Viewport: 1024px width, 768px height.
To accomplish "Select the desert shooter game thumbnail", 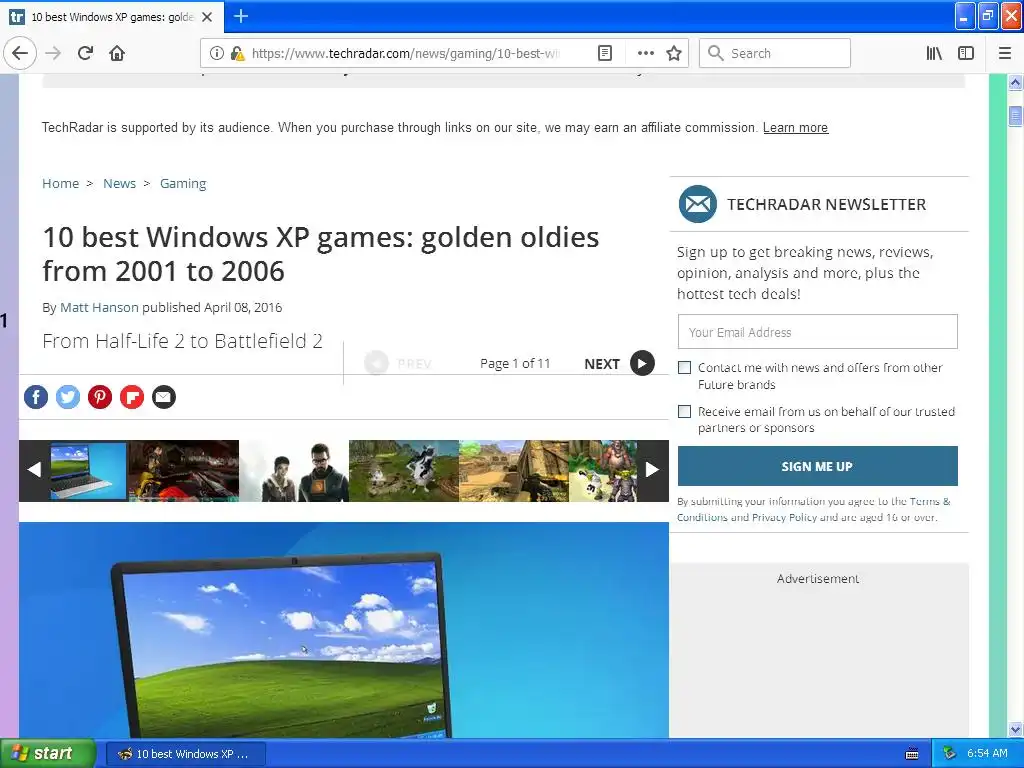I will coord(514,471).
